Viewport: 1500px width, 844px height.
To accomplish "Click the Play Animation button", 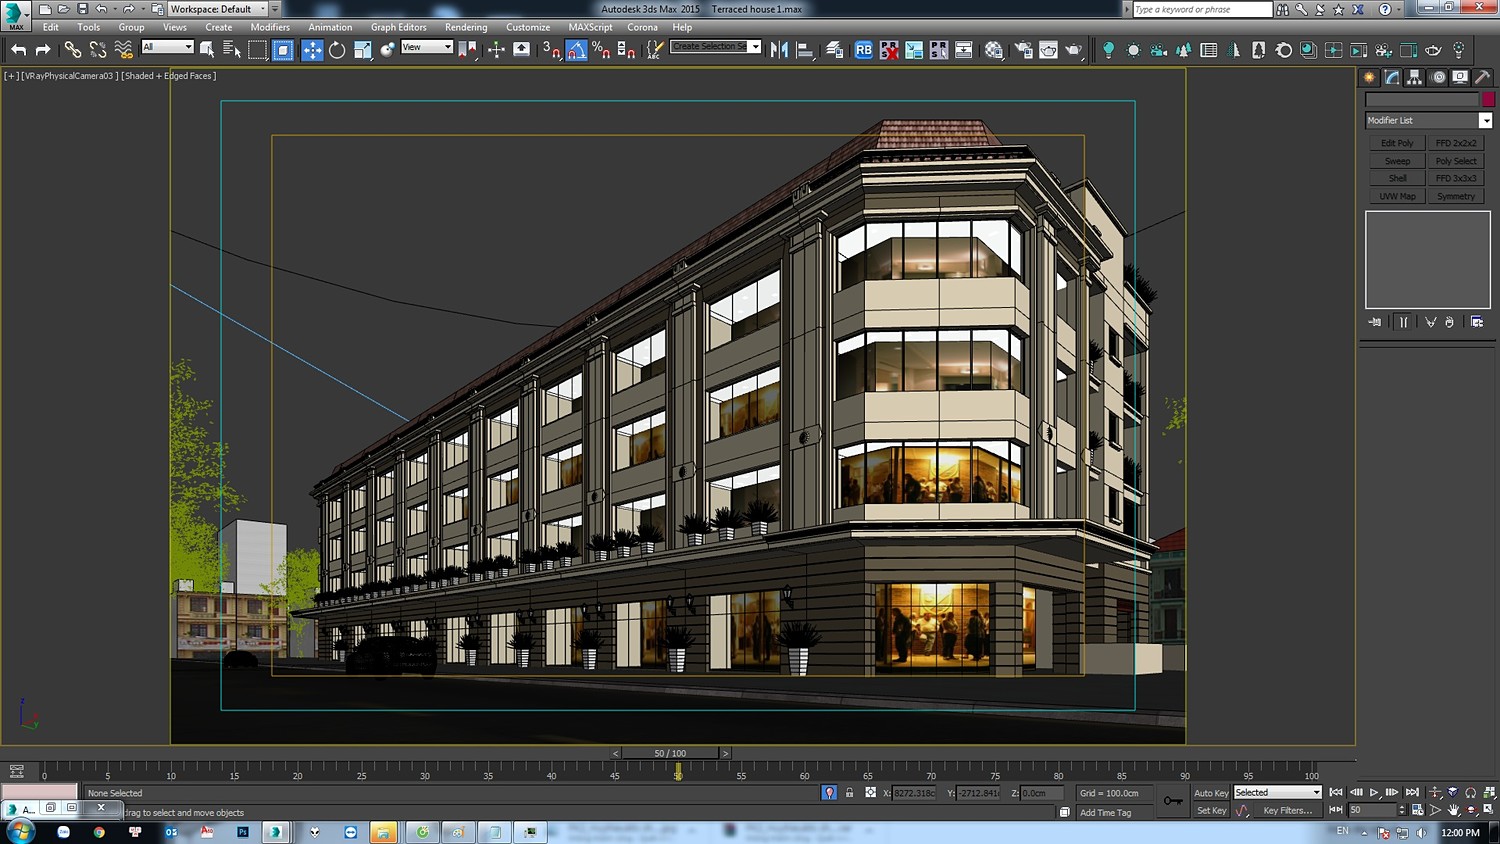I will point(1374,792).
